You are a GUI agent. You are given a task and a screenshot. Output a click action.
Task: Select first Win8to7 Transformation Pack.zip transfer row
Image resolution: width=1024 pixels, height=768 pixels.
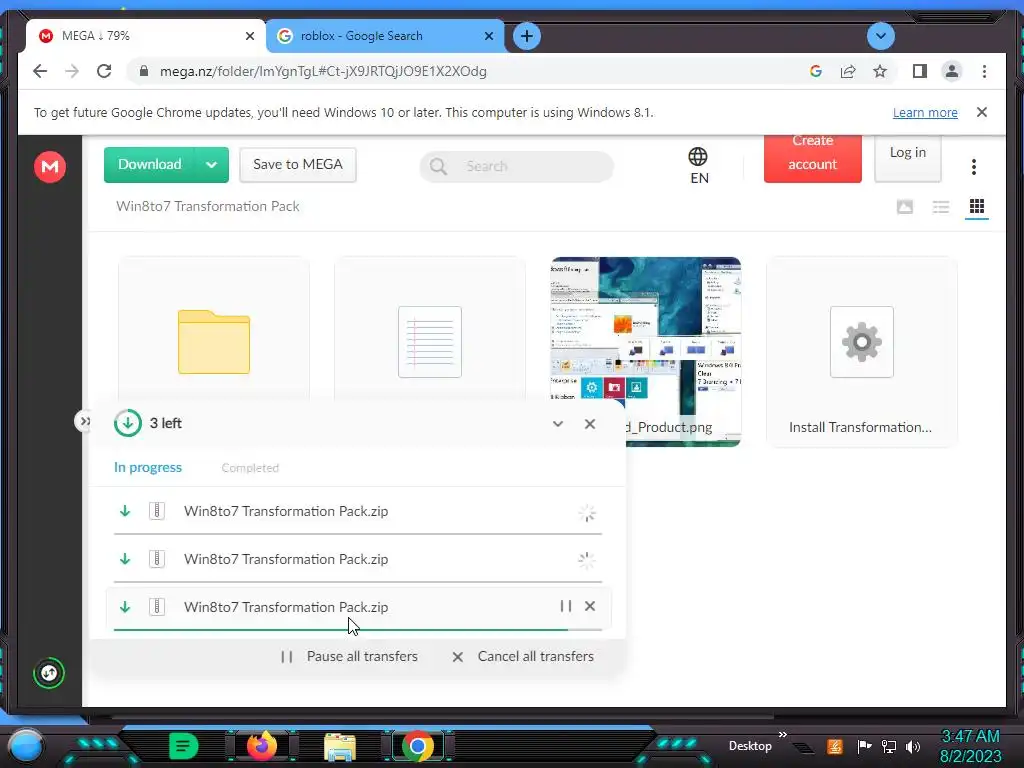(x=358, y=511)
